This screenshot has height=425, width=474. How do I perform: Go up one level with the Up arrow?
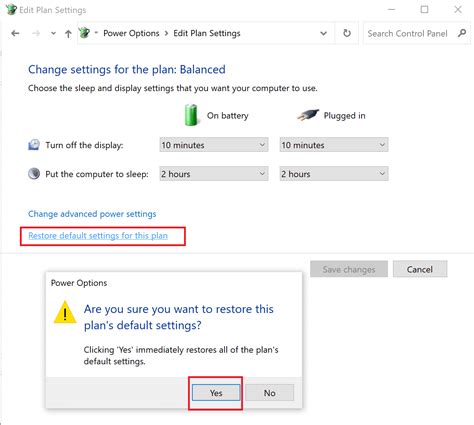coord(68,33)
